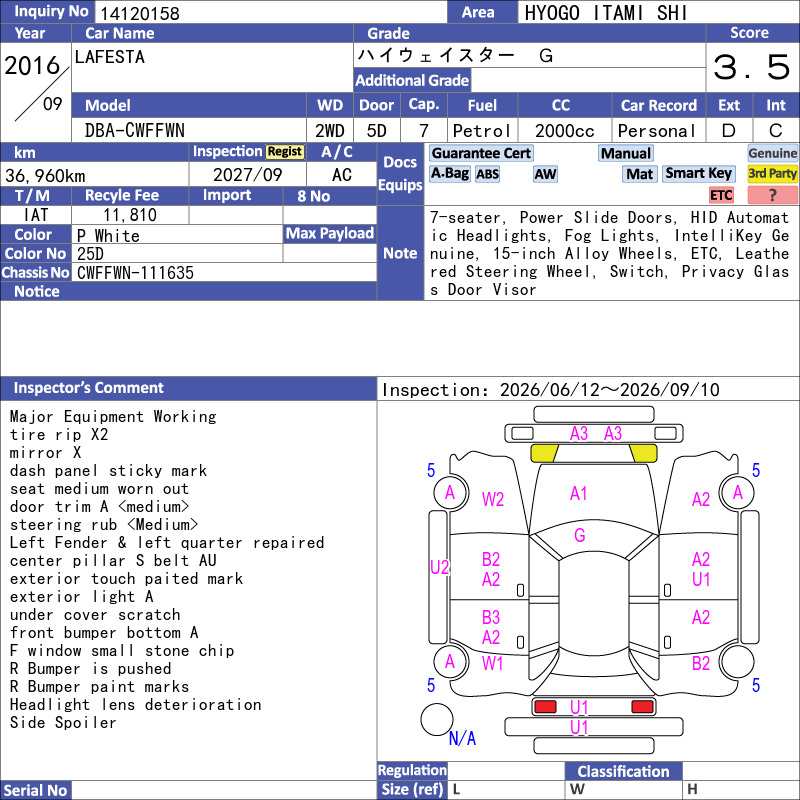Click color number 25D
This screenshot has height=800, width=800.
point(90,254)
